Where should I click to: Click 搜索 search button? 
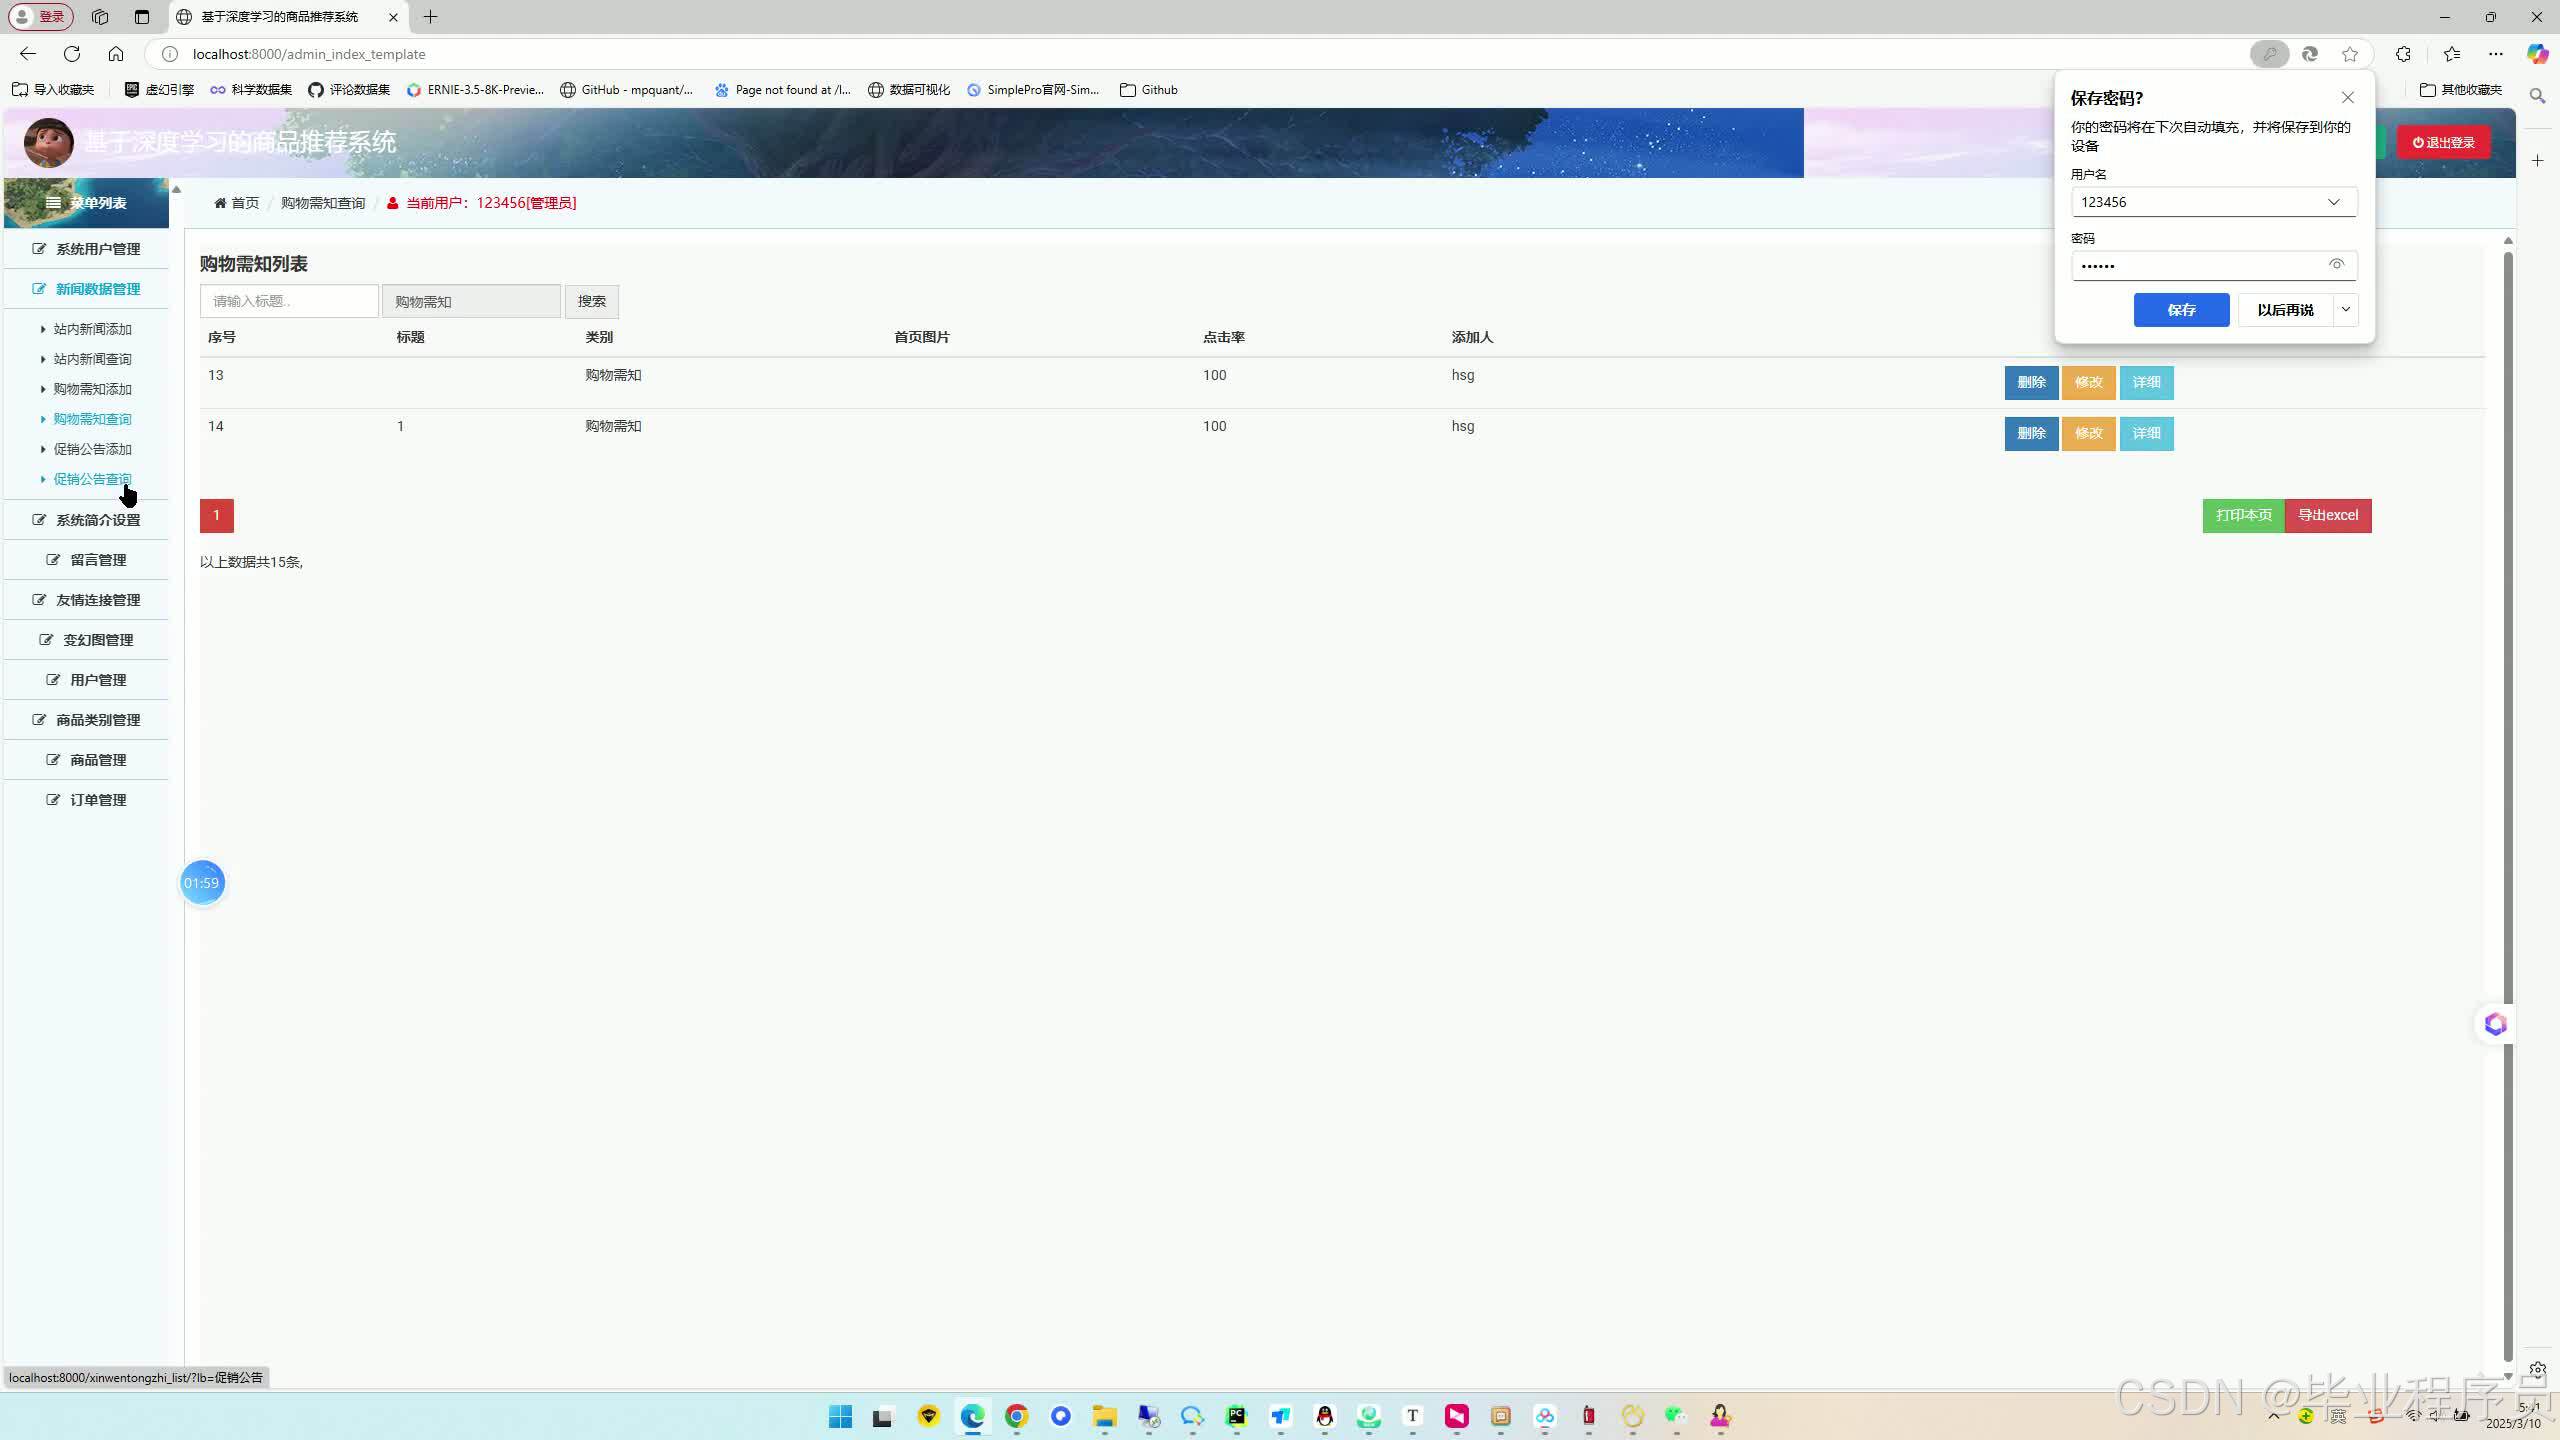591,301
